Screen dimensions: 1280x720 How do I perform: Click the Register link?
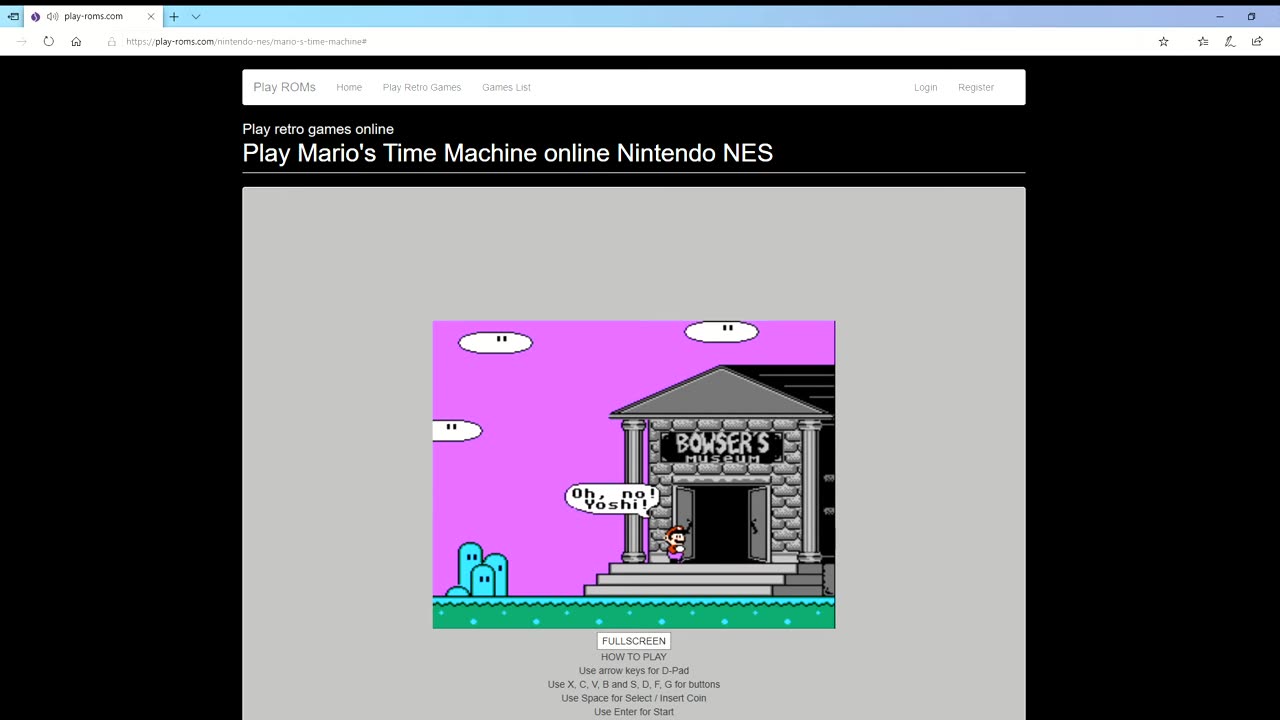click(976, 87)
